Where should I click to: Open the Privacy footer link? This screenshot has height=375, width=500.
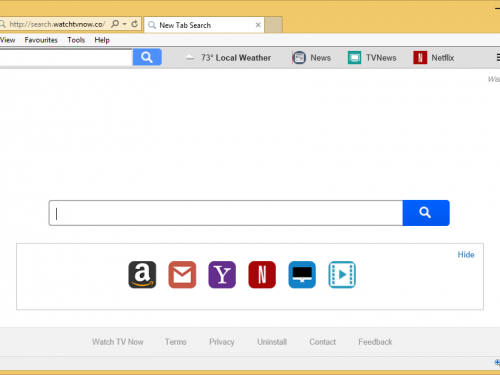tap(222, 342)
